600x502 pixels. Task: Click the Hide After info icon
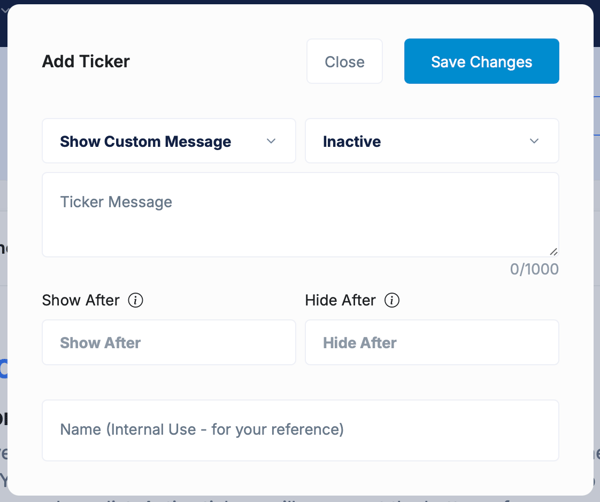click(x=392, y=300)
